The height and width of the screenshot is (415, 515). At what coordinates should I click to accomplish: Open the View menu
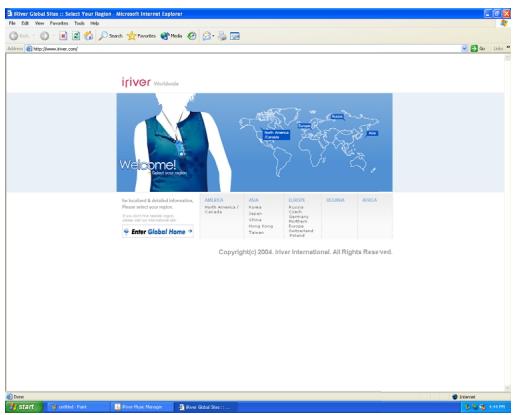point(39,23)
